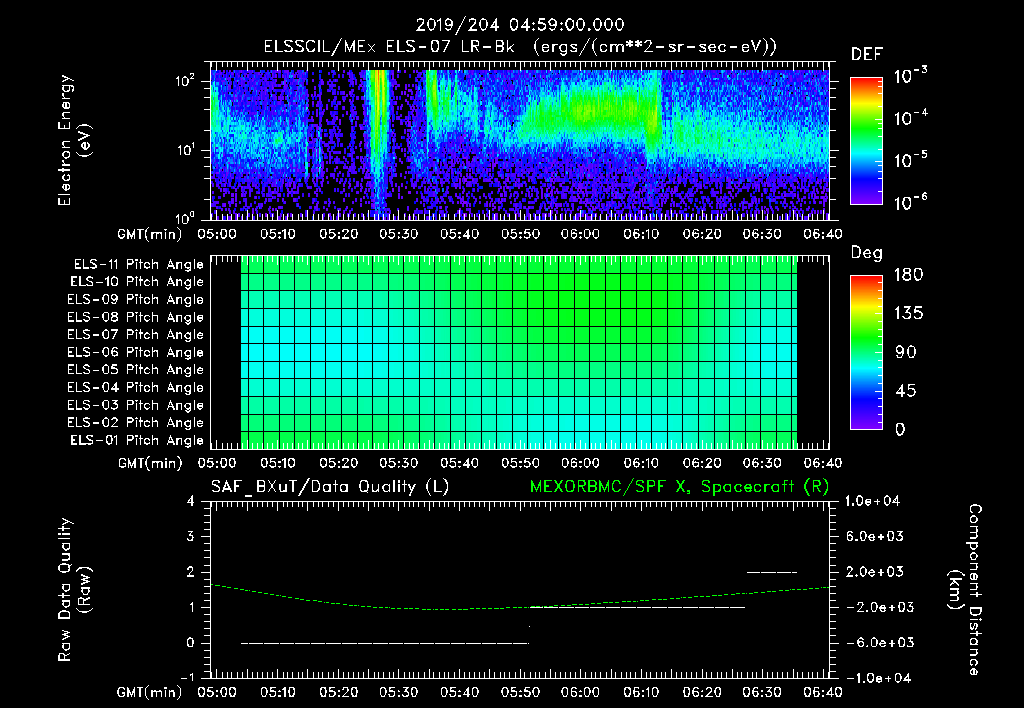The width and height of the screenshot is (1024, 708).
Task: Click 'SAF_BXuT/Data Quality (L)' legend text
Action: pos(330,487)
